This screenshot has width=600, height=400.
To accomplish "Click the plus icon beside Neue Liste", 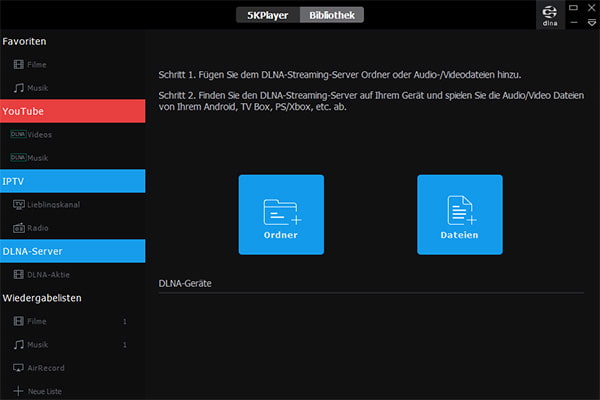I will (x=18, y=391).
